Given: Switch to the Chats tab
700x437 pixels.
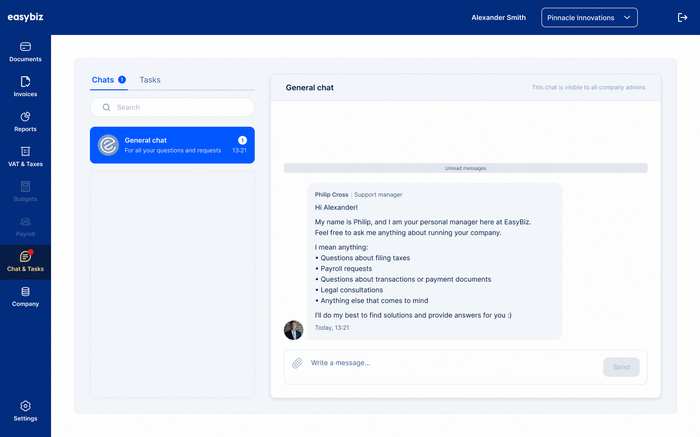Looking at the screenshot, I should (108, 80).
